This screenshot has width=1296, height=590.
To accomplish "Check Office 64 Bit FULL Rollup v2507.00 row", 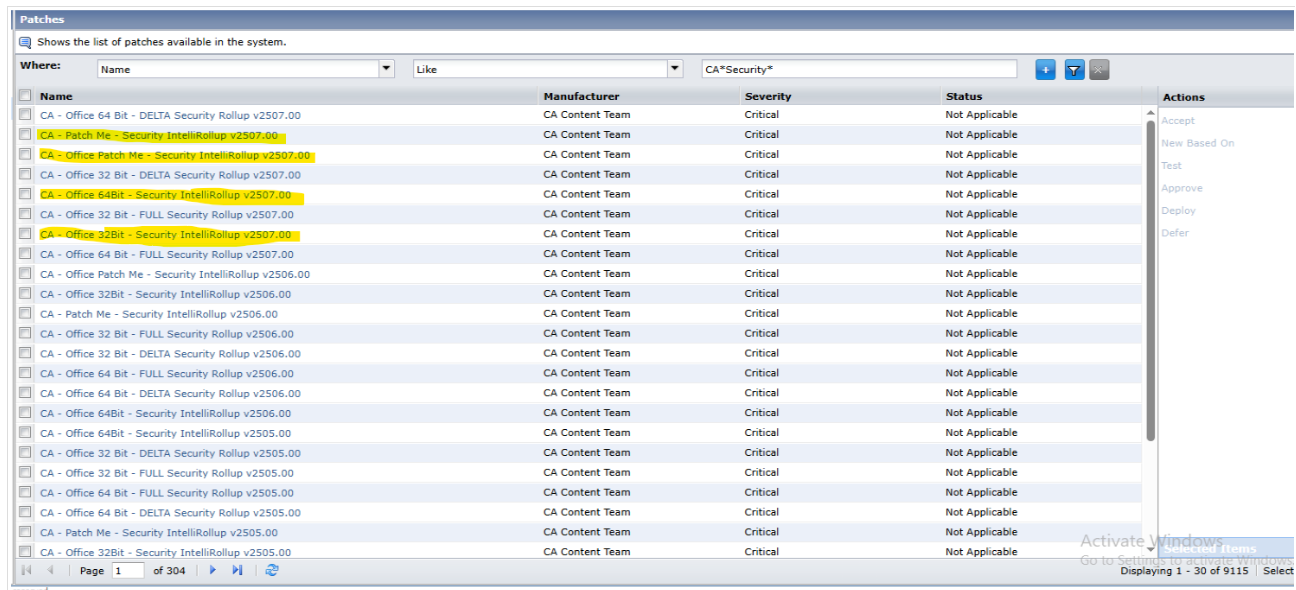I will [25, 254].
